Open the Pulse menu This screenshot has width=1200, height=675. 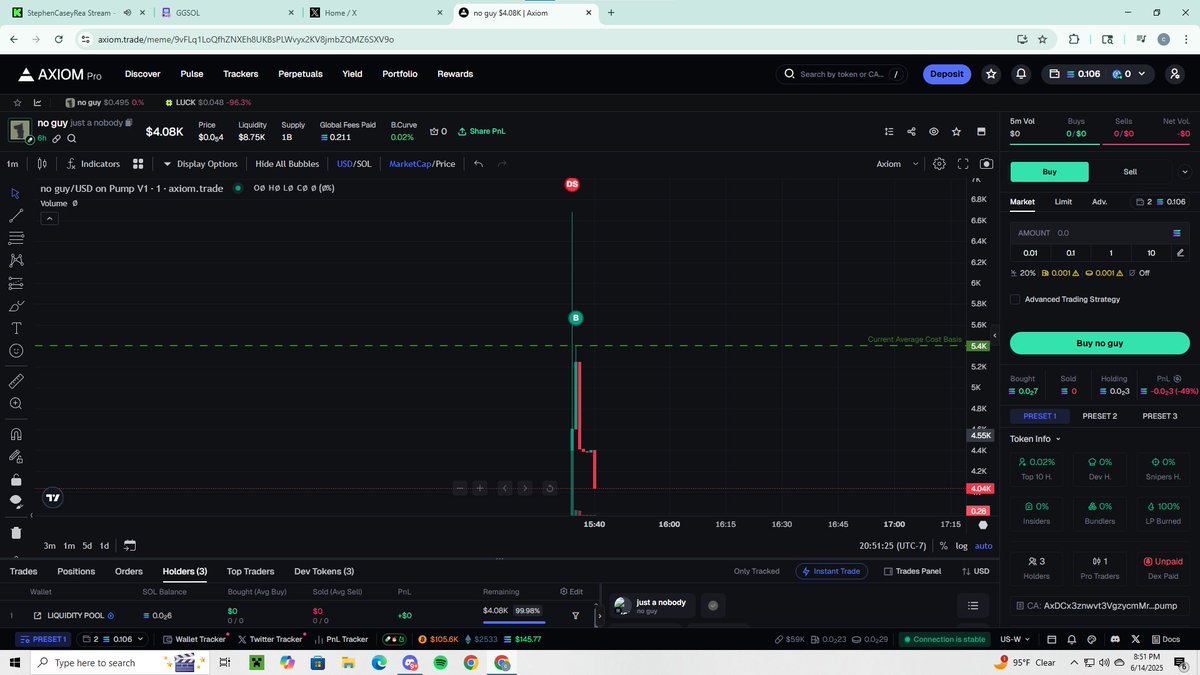pyautogui.click(x=191, y=74)
